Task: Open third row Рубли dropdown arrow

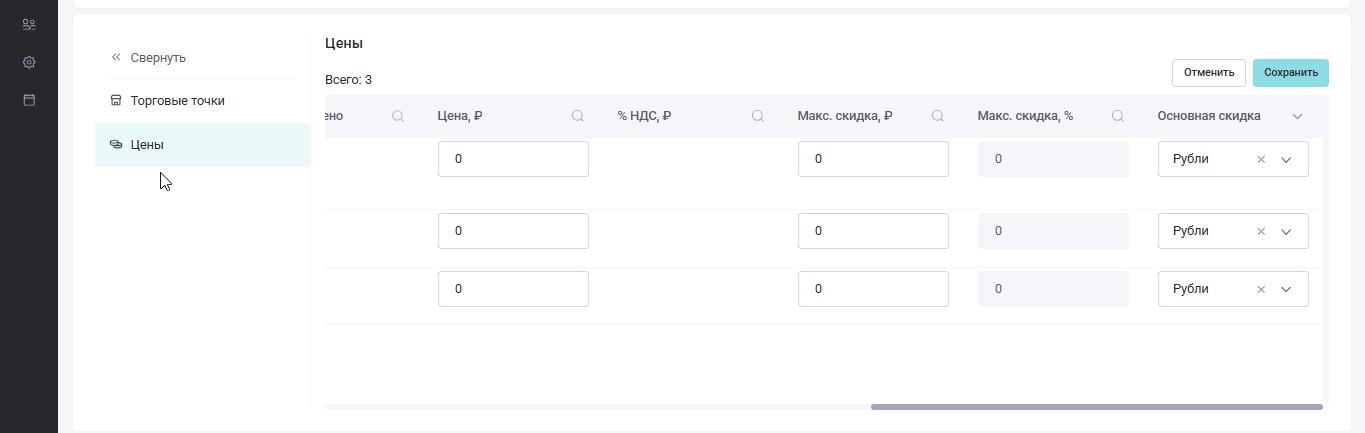Action: pos(1286,289)
